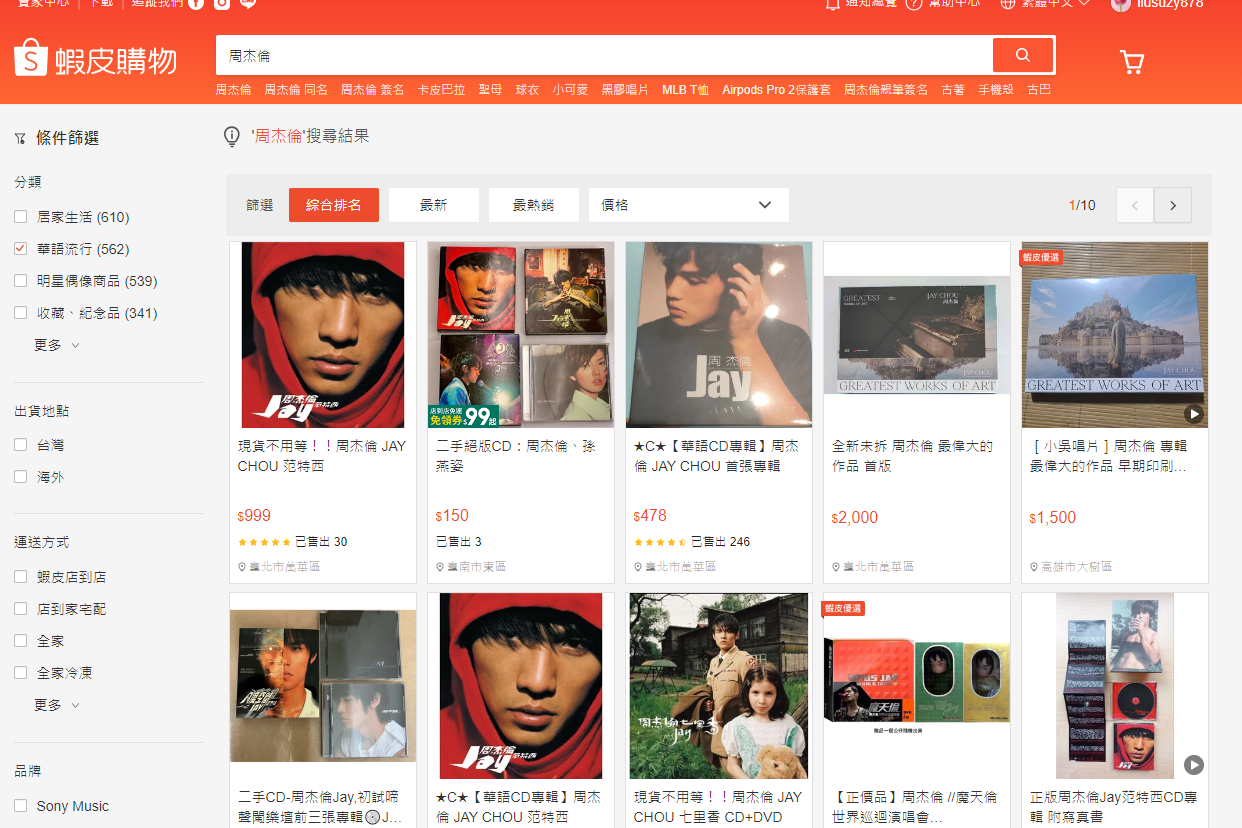Screen dimensions: 1242x828
Task: Click suggested search 周杰倫 簽名
Action: pos(372,90)
